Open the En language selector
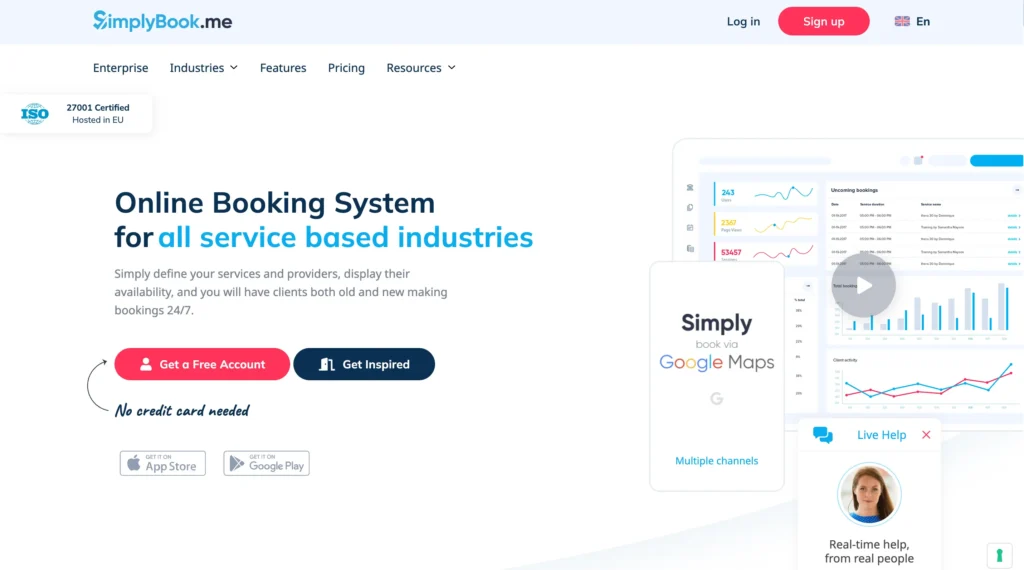The height and width of the screenshot is (570, 1024). (912, 22)
